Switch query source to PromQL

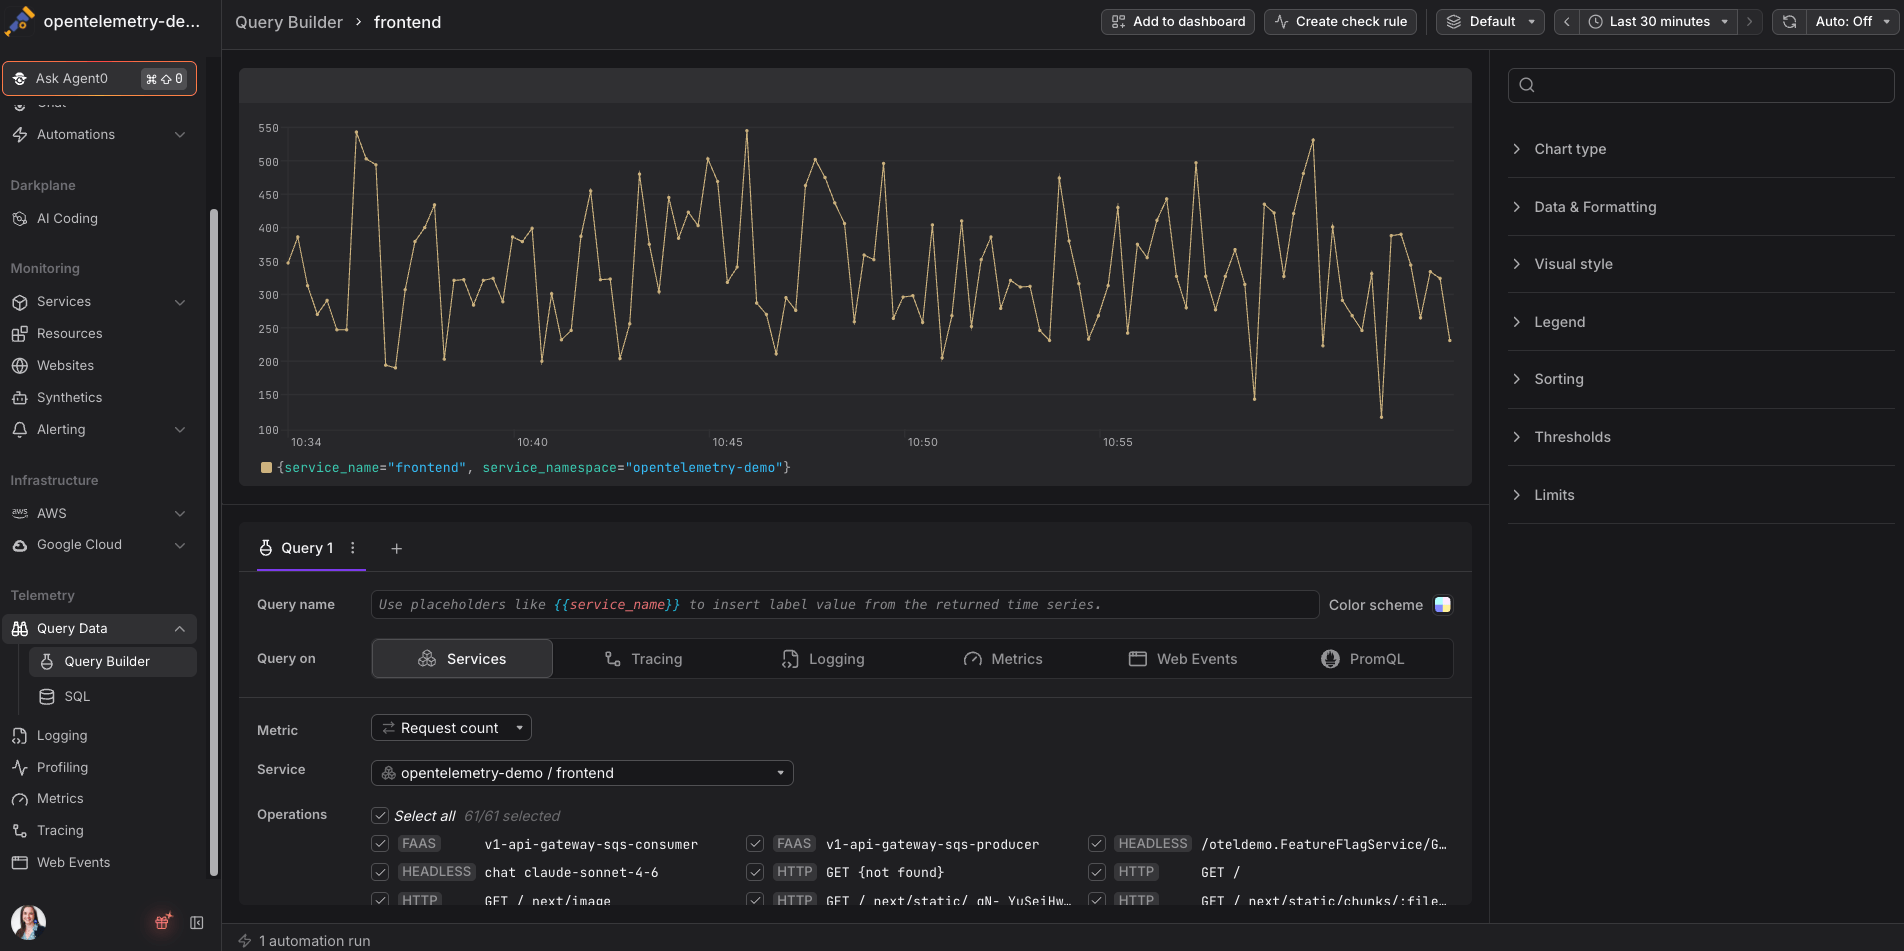1363,659
